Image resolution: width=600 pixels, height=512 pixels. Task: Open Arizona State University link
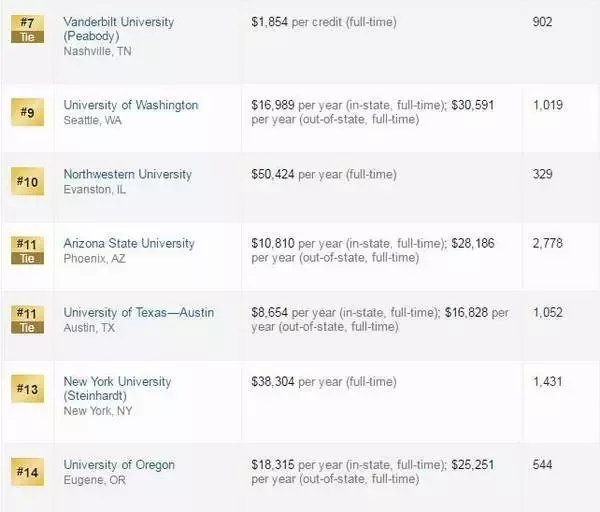click(x=129, y=243)
